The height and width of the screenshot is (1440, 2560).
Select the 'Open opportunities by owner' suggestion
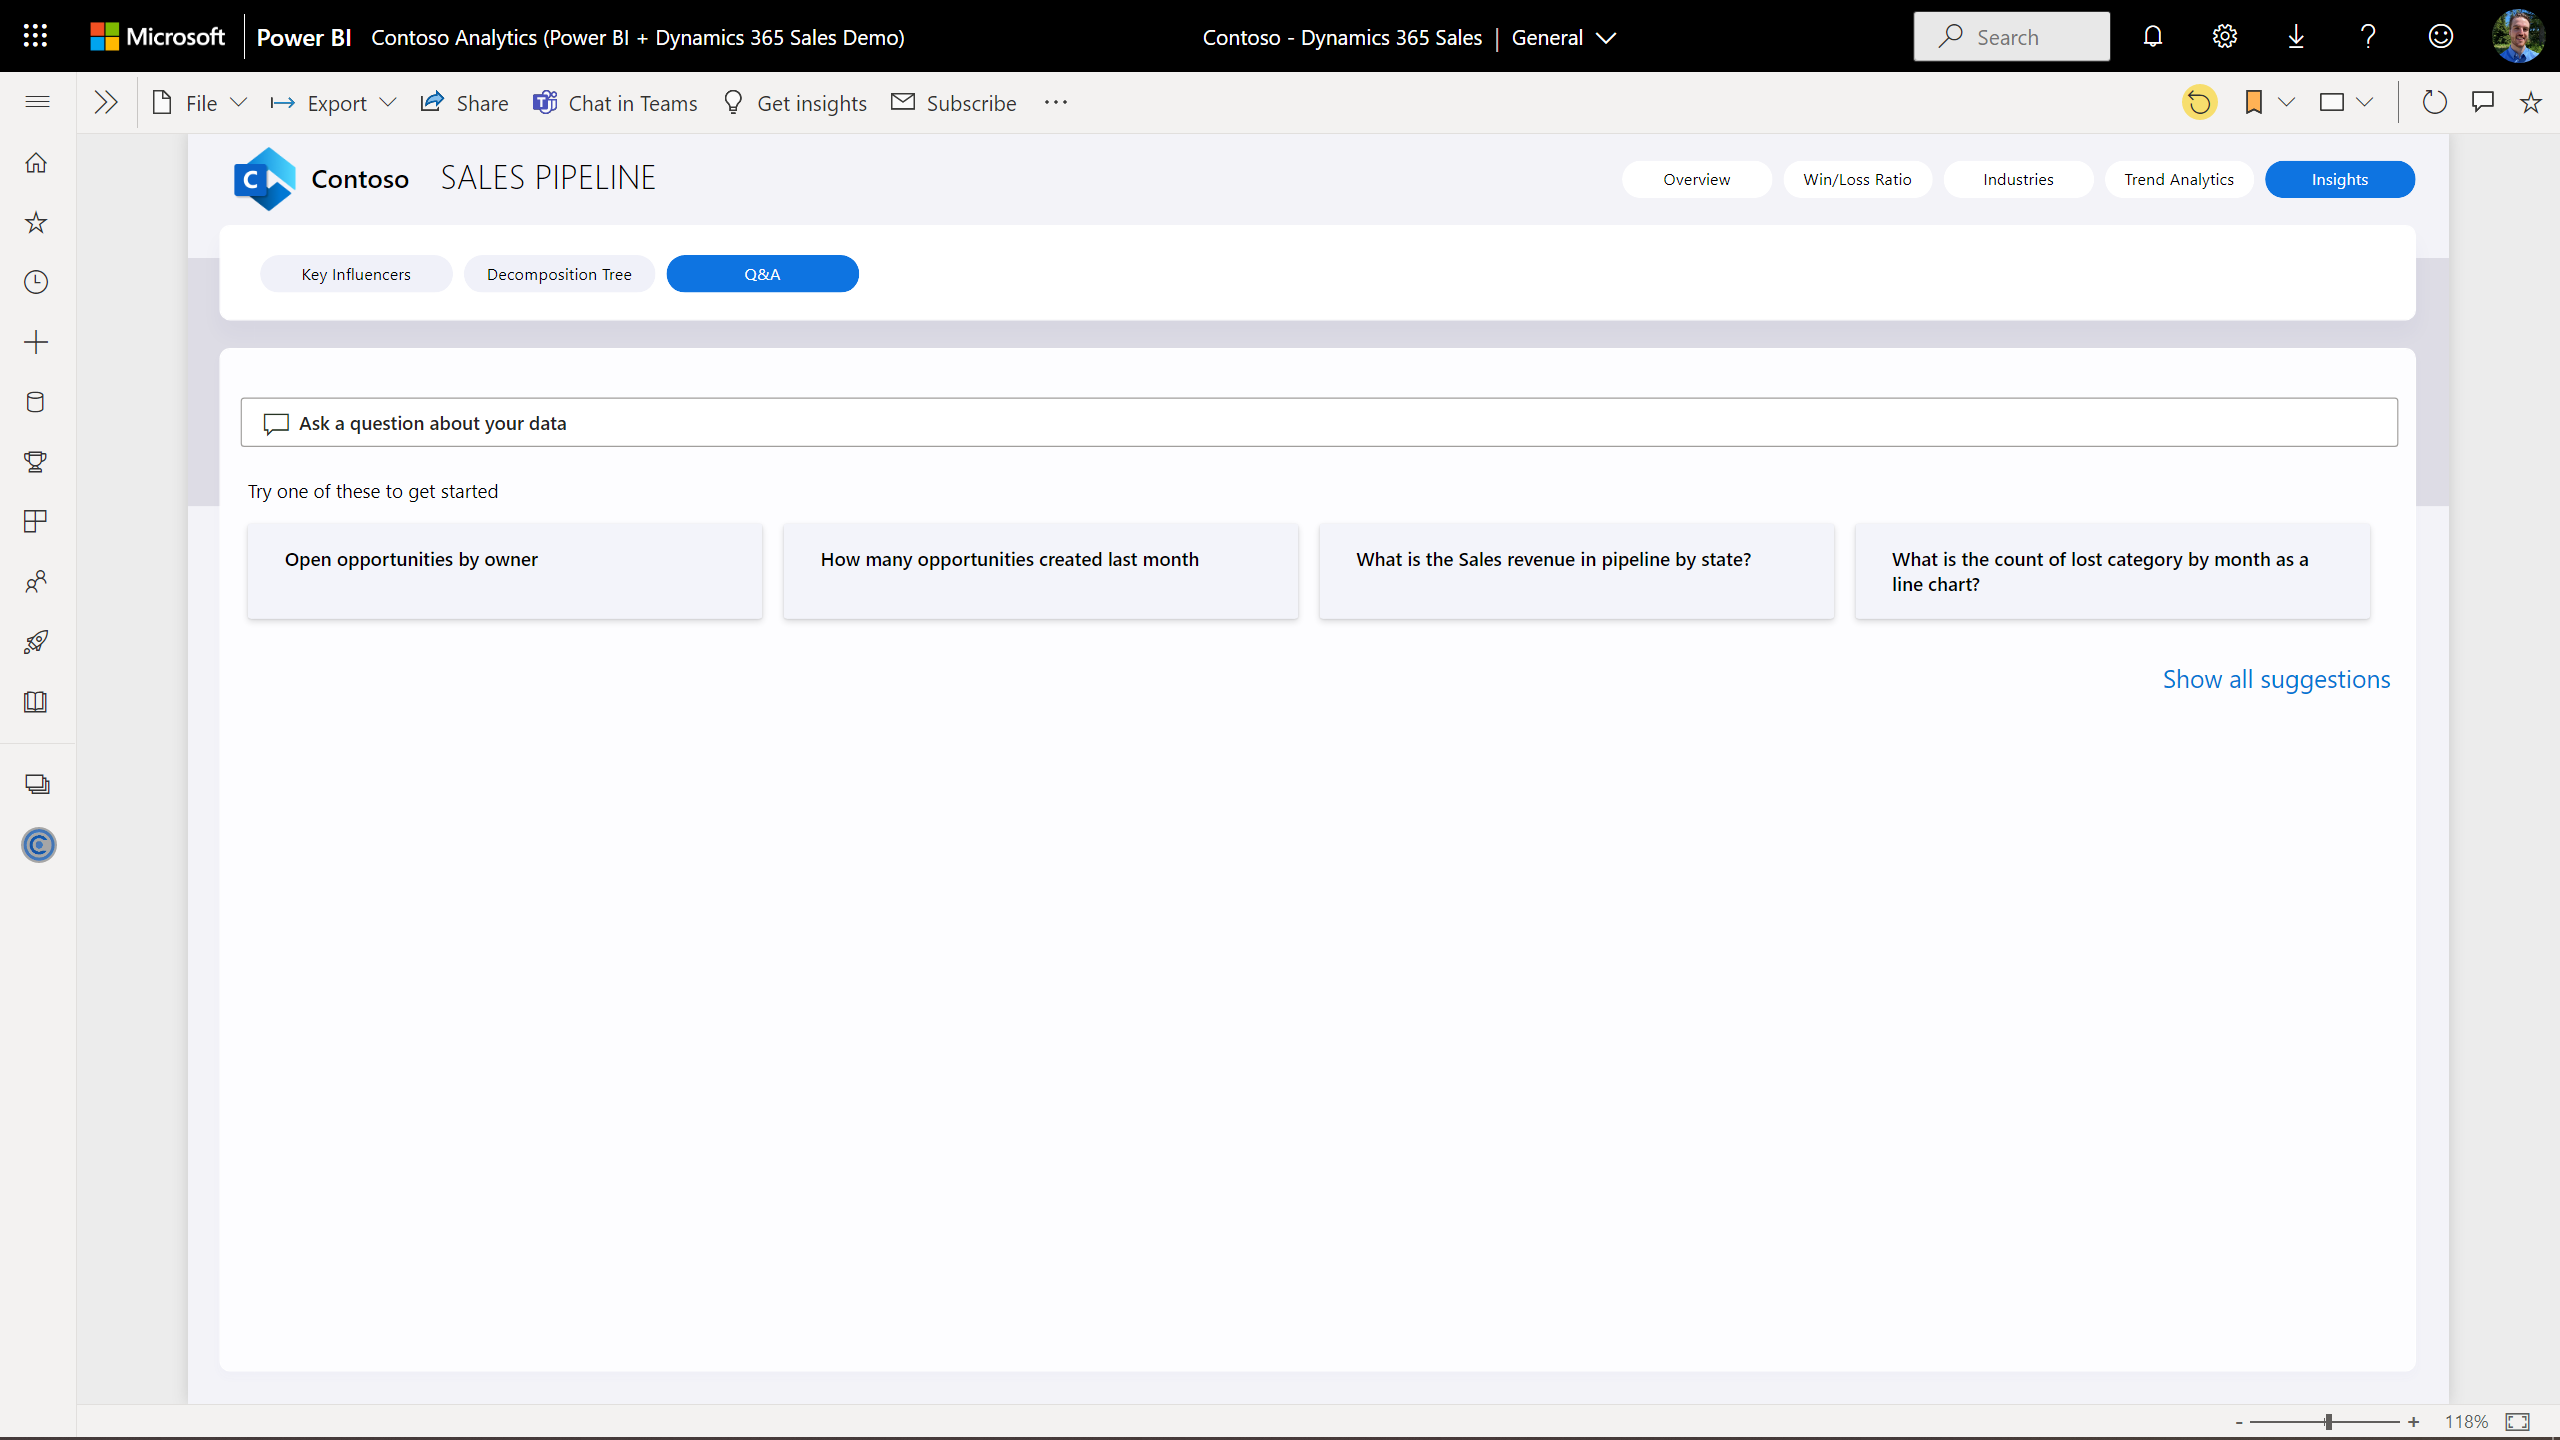point(504,570)
